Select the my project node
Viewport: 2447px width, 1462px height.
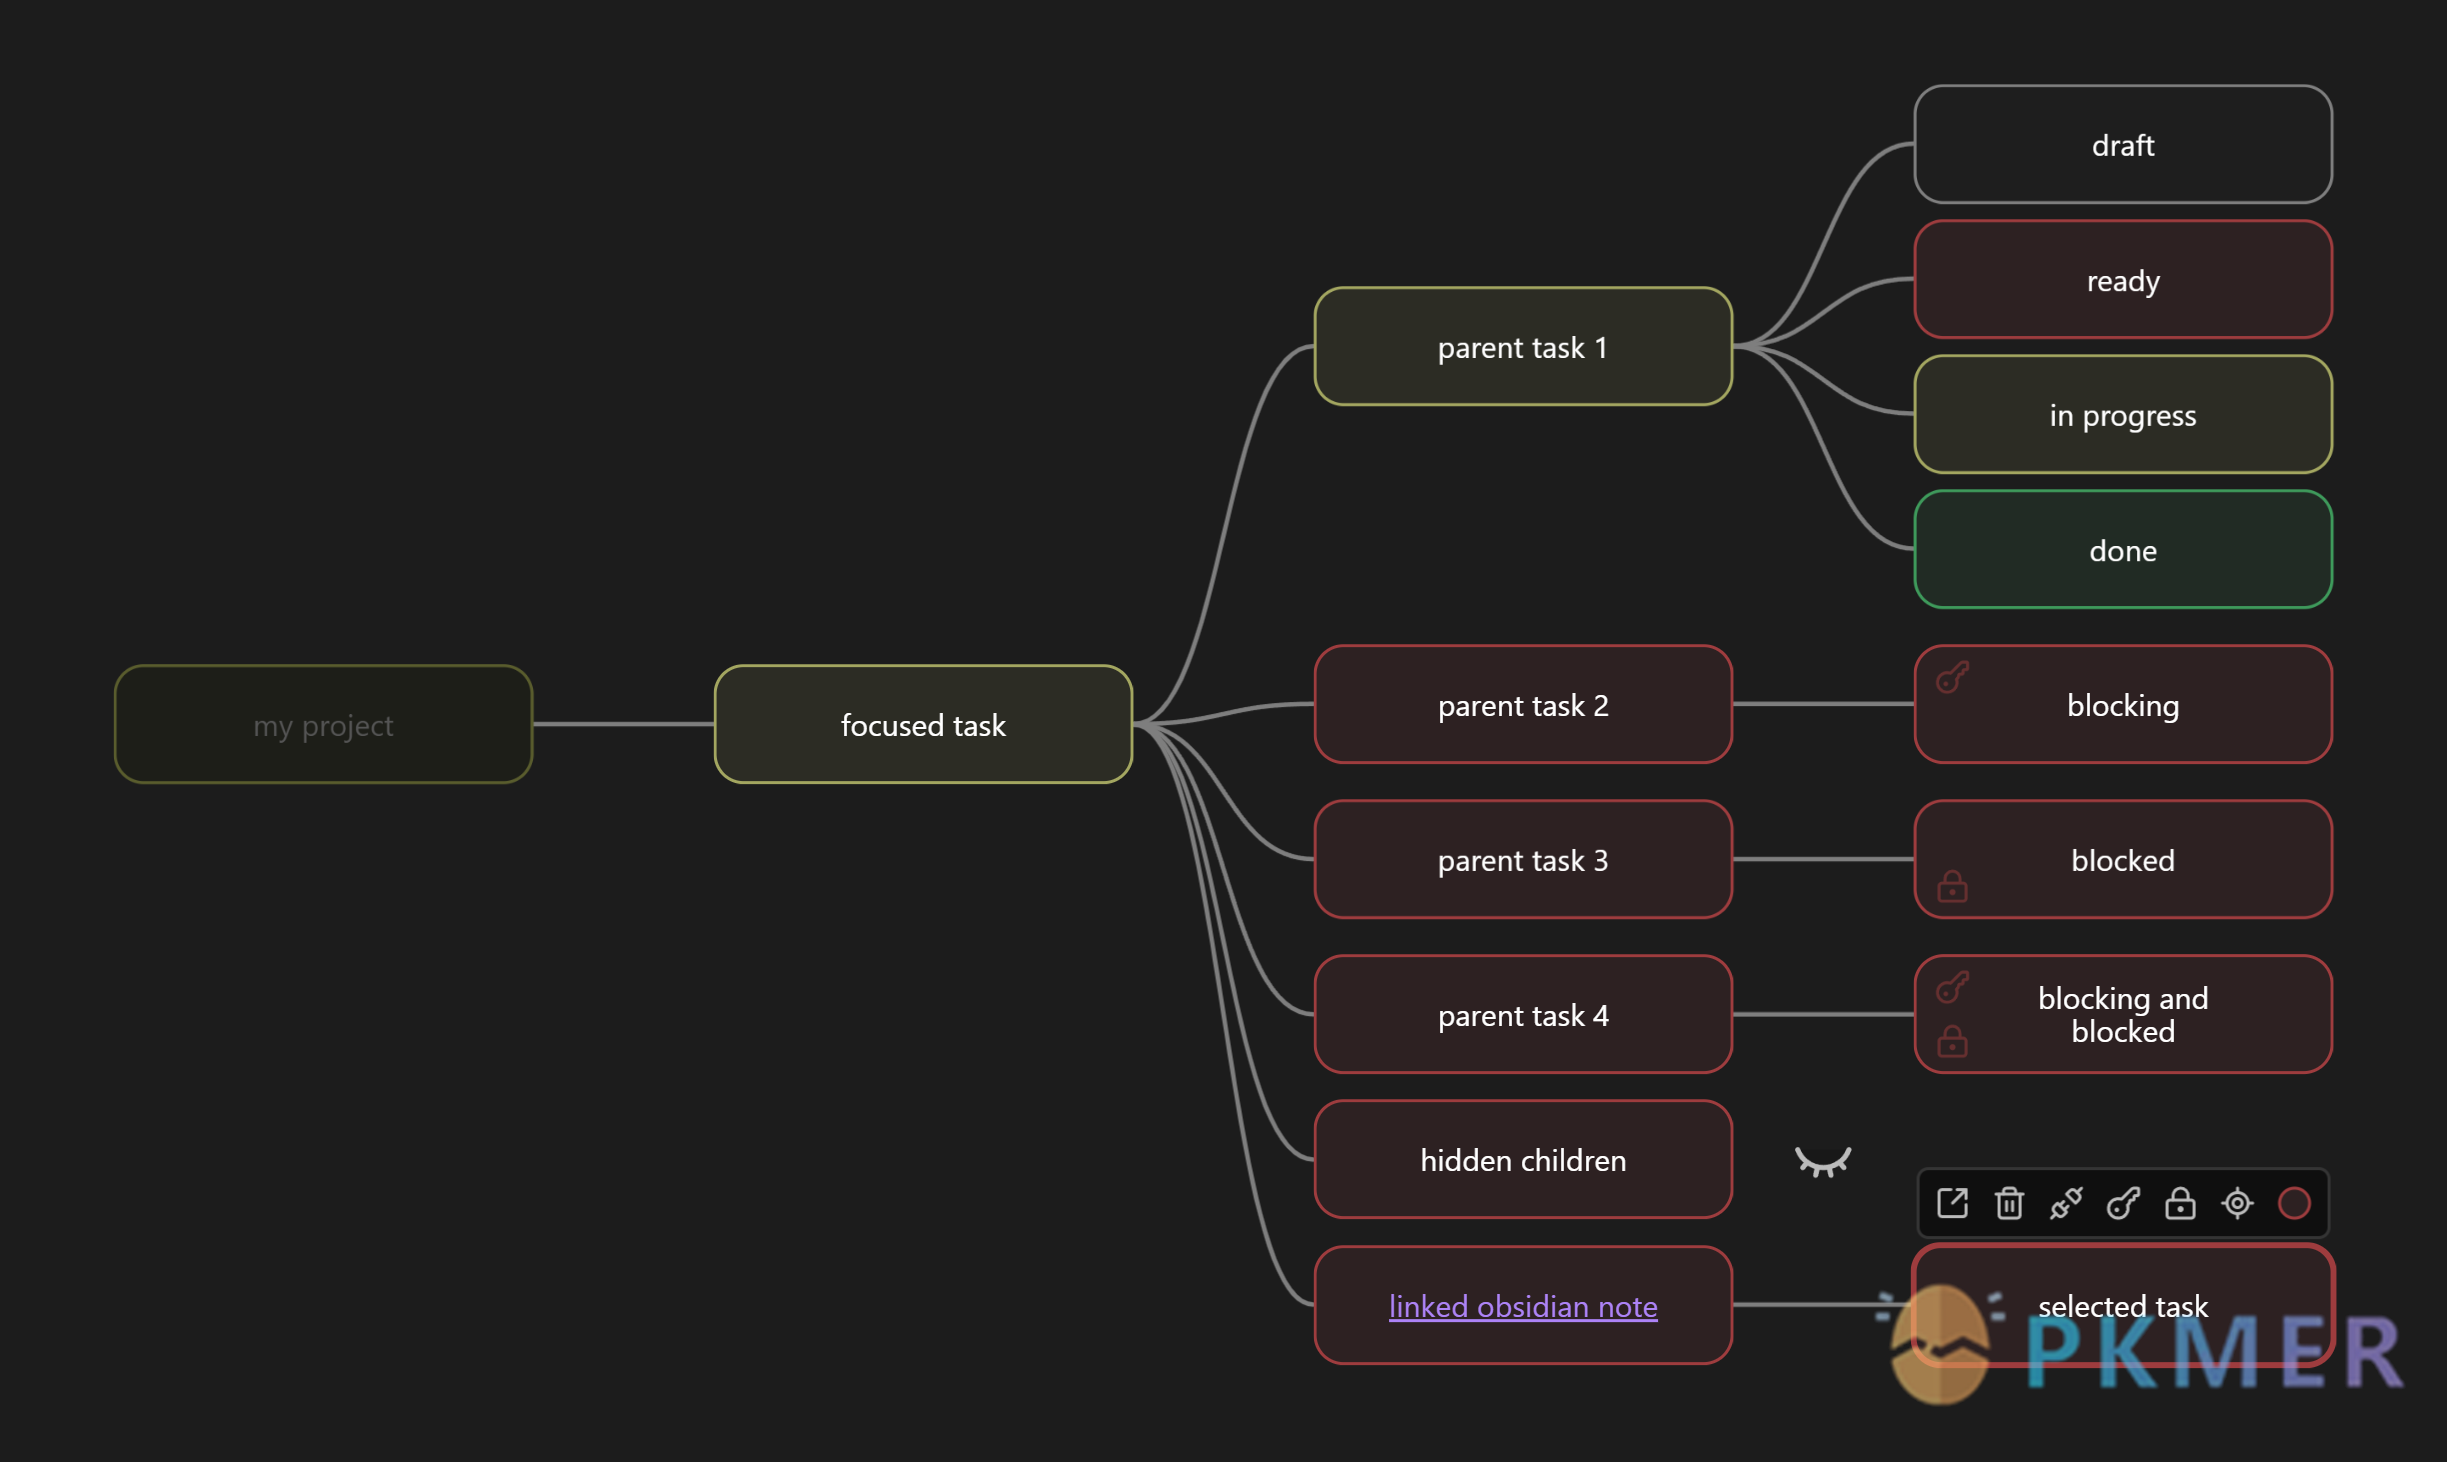323,724
